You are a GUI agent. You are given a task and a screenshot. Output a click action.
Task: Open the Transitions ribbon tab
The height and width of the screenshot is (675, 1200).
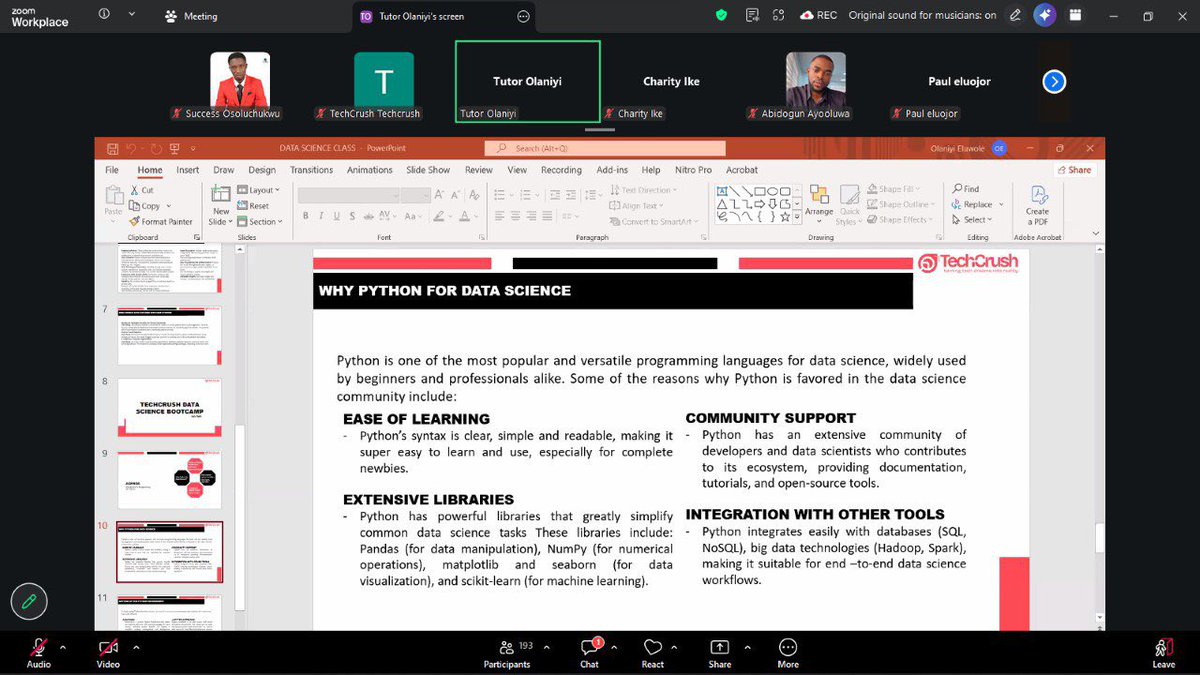(311, 170)
